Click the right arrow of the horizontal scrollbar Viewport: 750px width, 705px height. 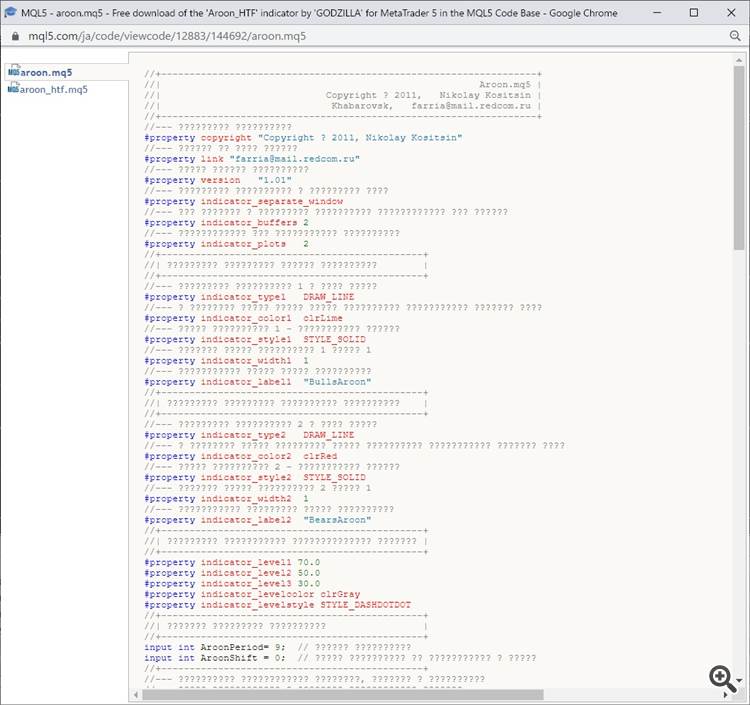[x=725, y=694]
